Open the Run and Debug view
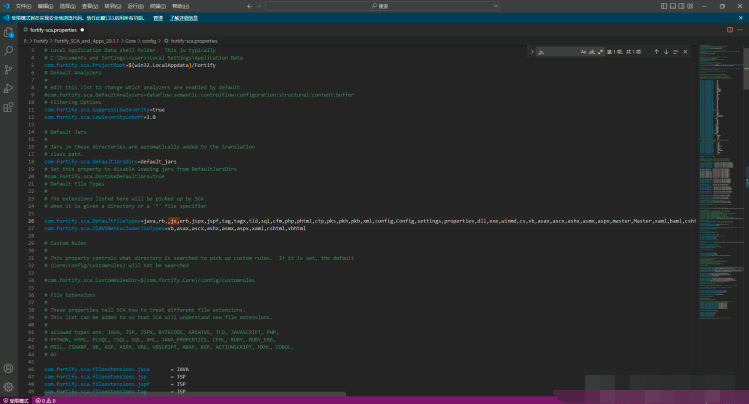Viewport: 749px width, 404px height. pyautogui.click(x=8, y=88)
